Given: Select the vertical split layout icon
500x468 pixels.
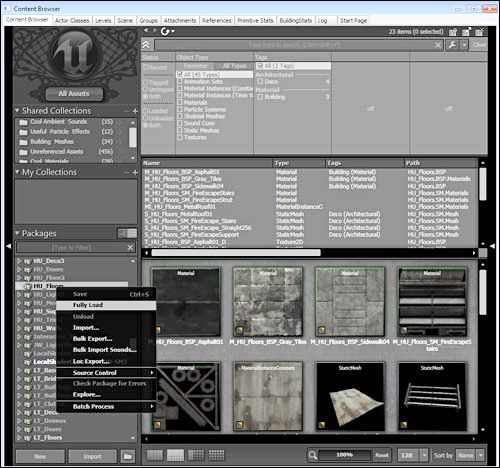Looking at the screenshot, I should [196, 455].
